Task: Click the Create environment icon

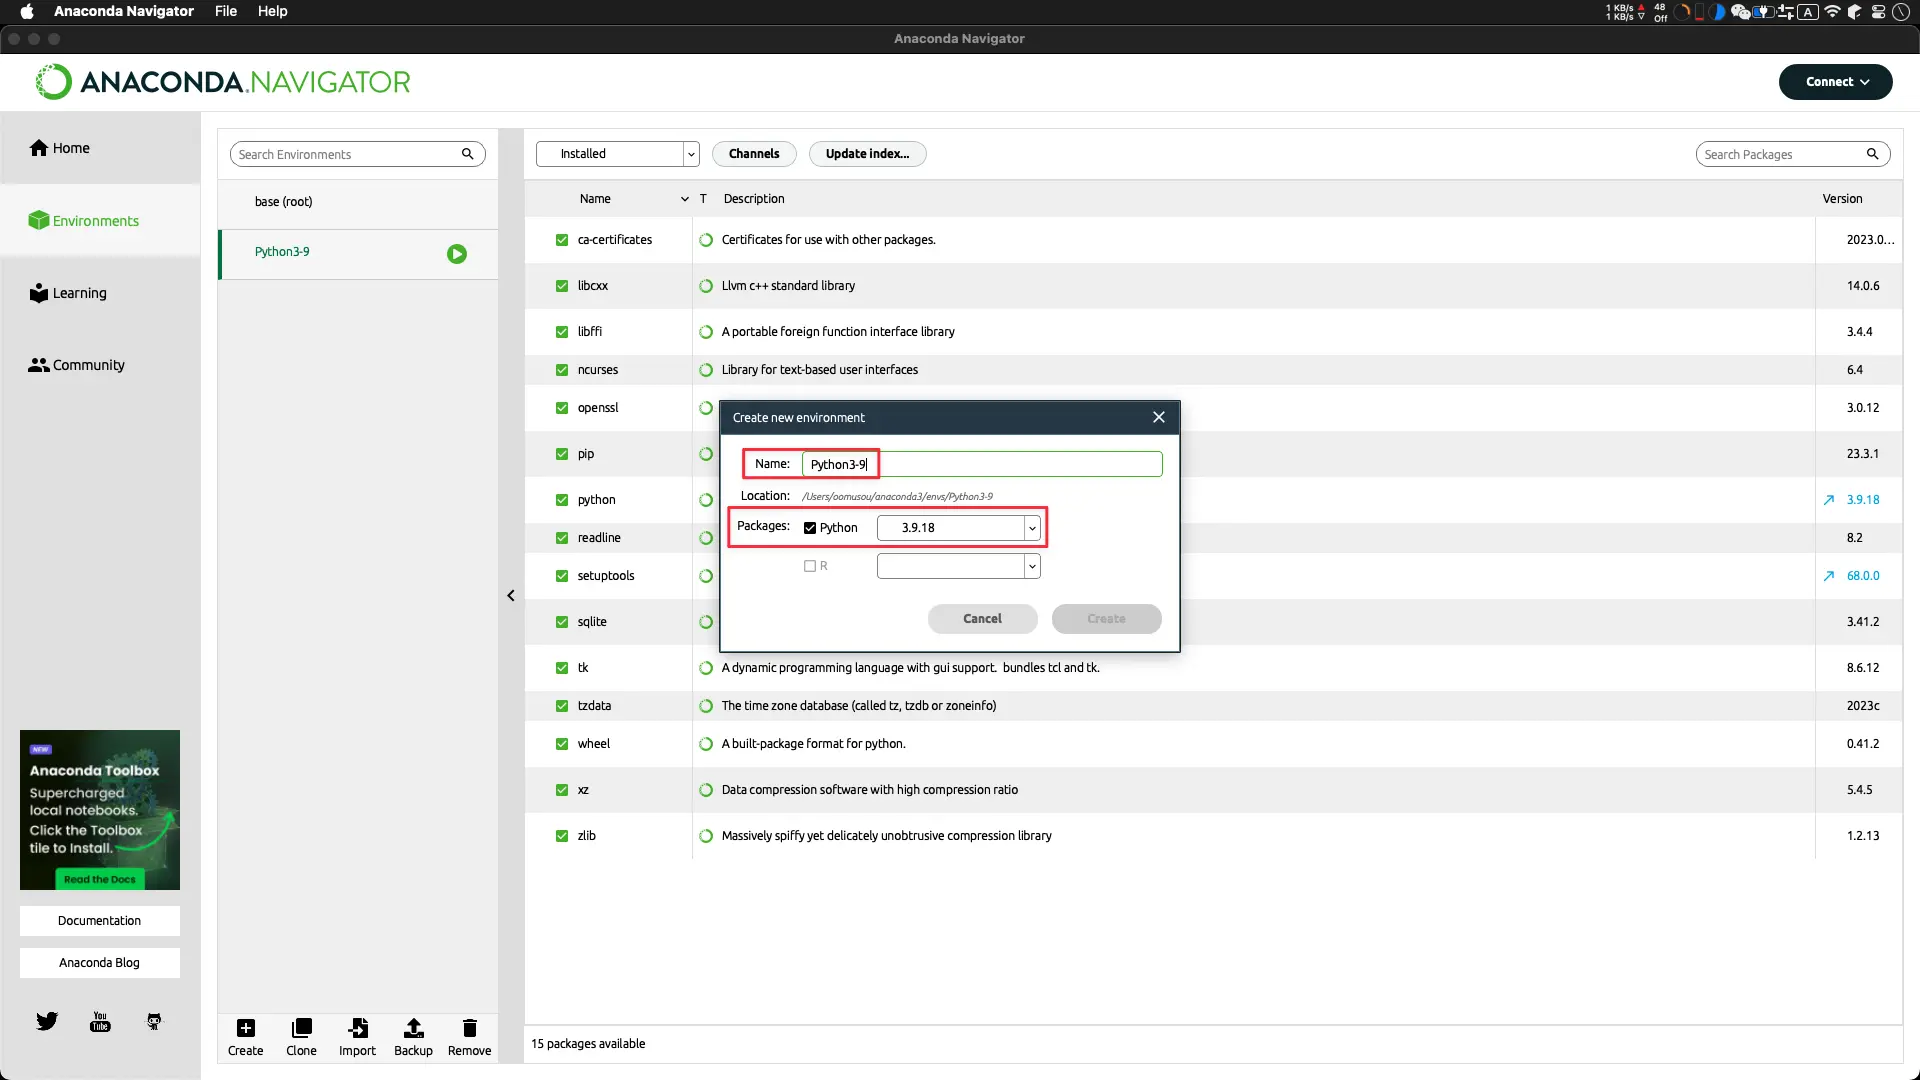Action: (245, 1029)
